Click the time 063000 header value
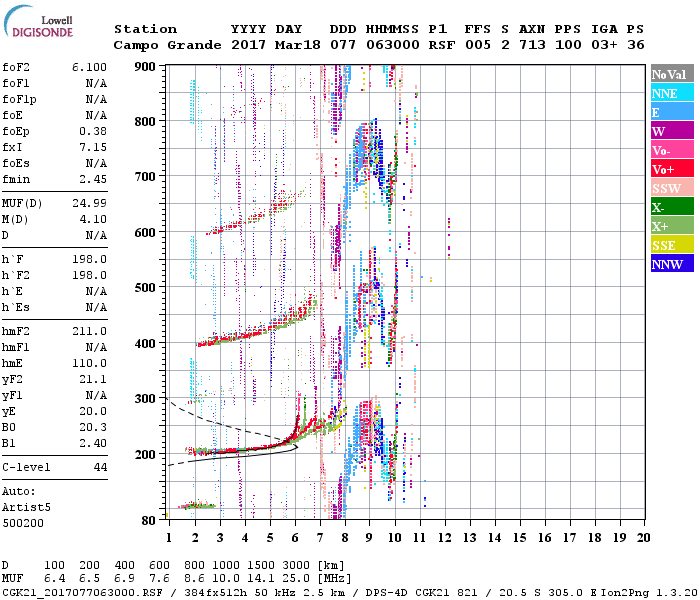 tap(392, 45)
